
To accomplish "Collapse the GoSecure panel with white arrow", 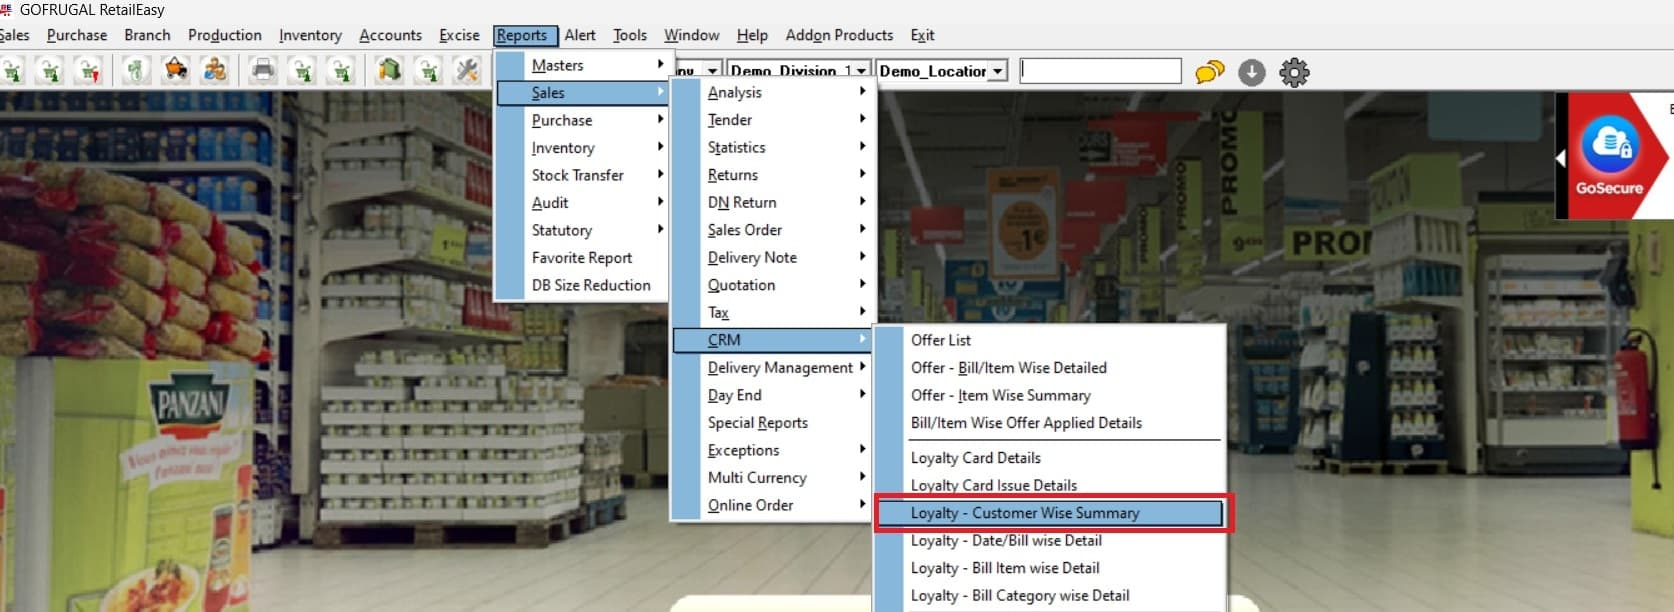I will tap(1560, 158).
